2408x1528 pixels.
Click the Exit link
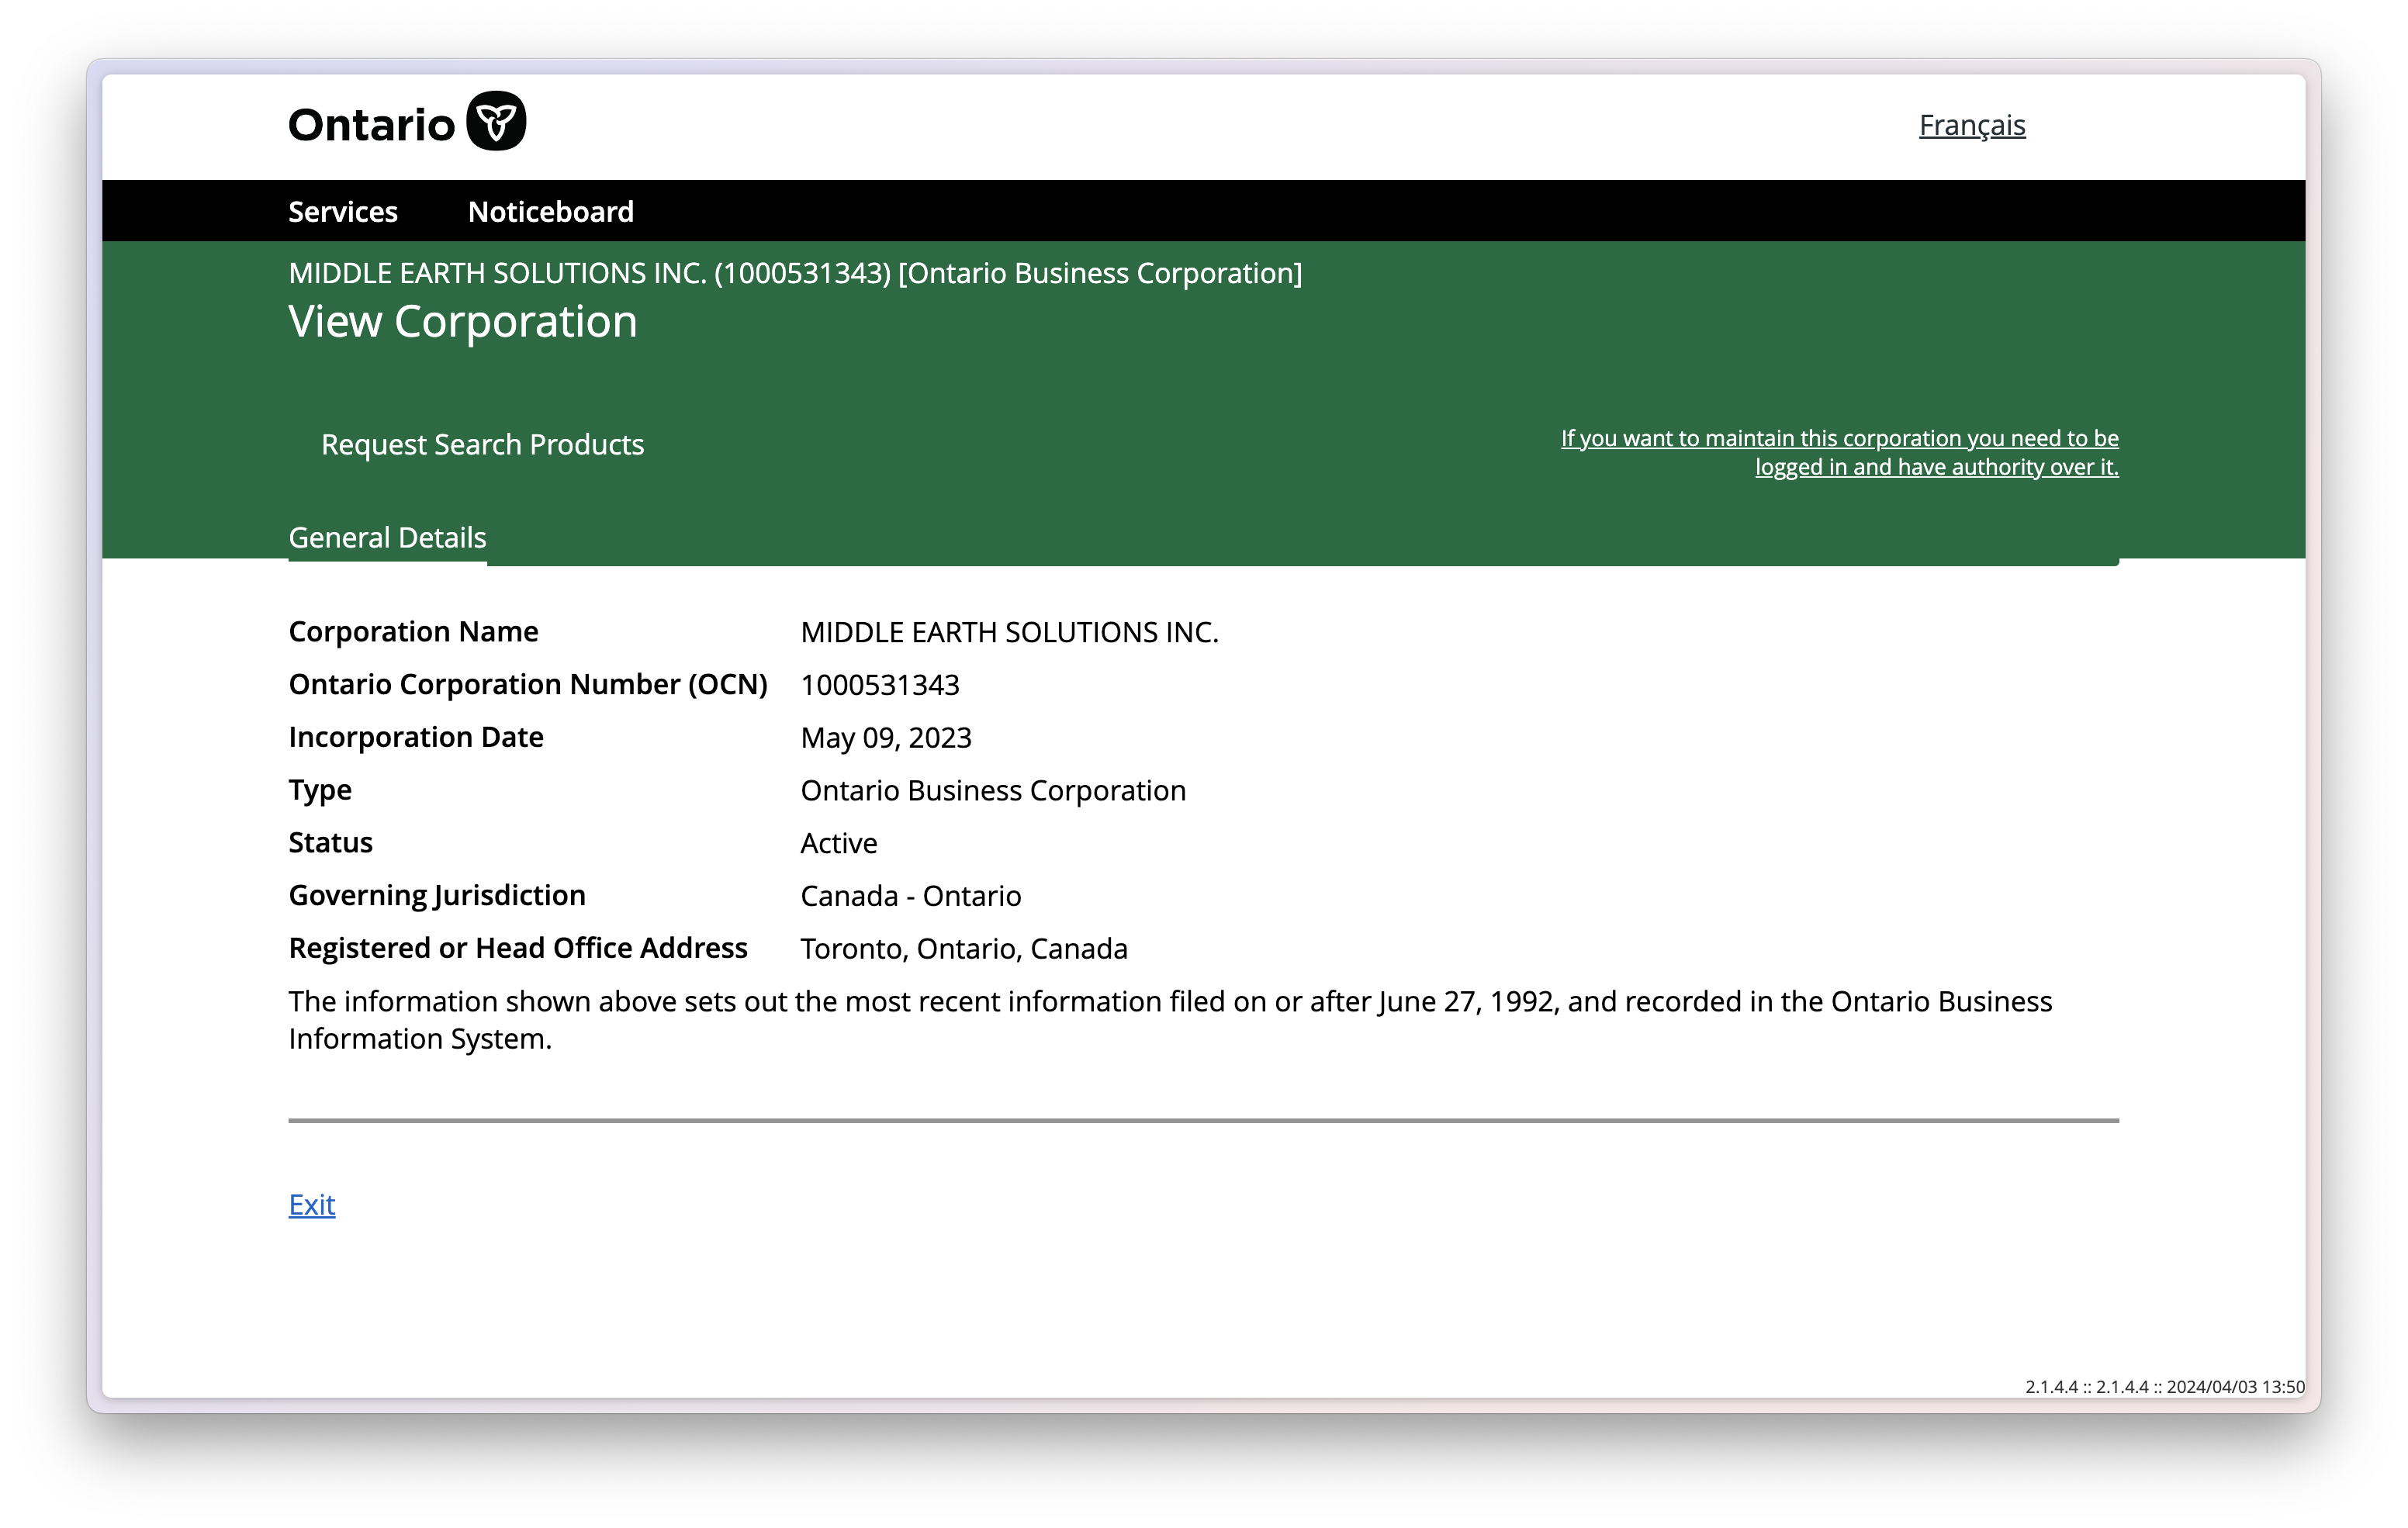[312, 1204]
